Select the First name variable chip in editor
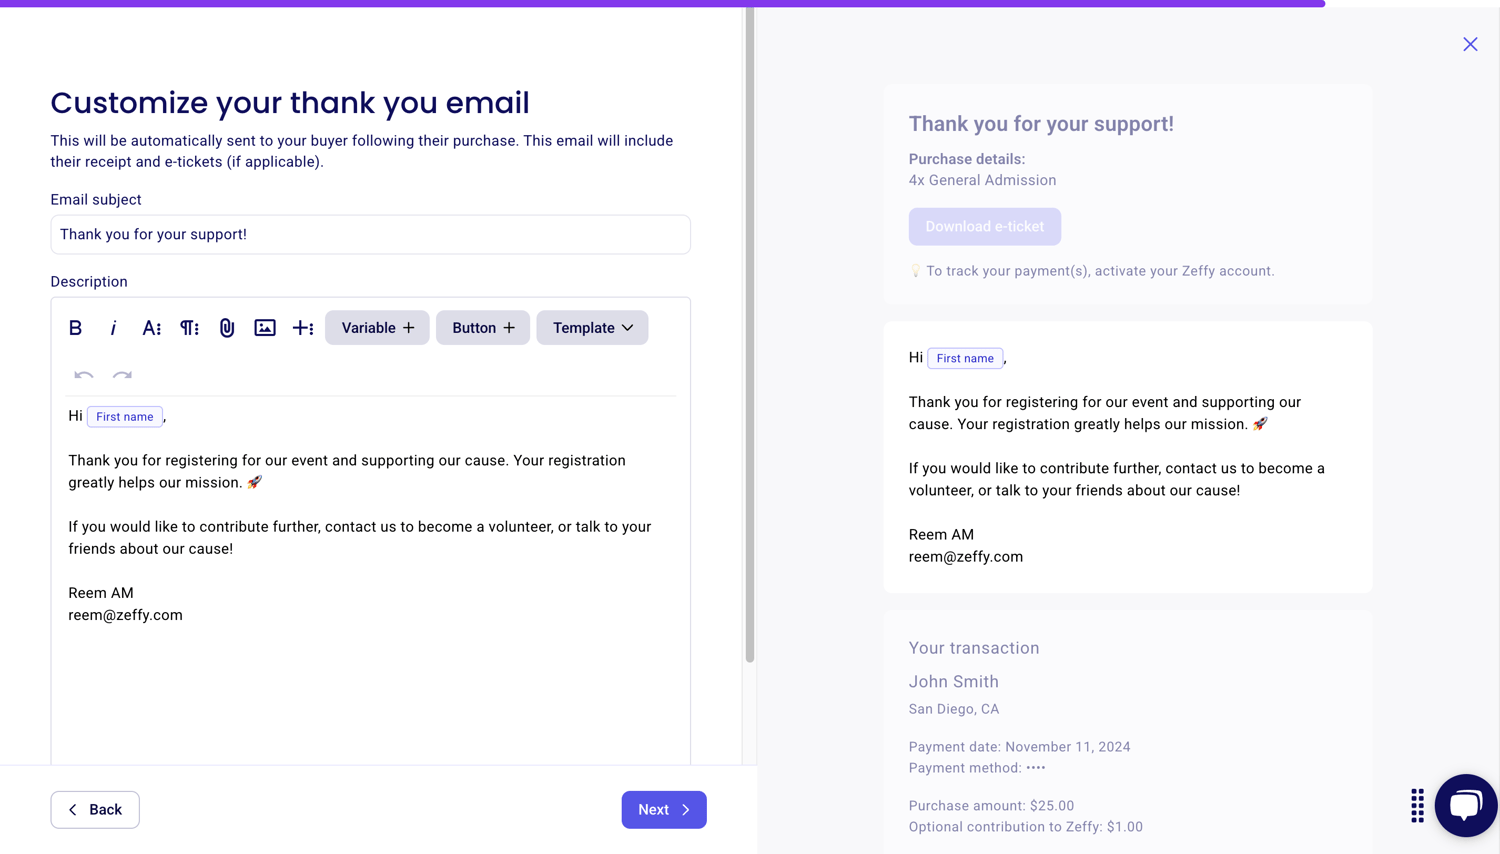The height and width of the screenshot is (854, 1500). click(125, 417)
